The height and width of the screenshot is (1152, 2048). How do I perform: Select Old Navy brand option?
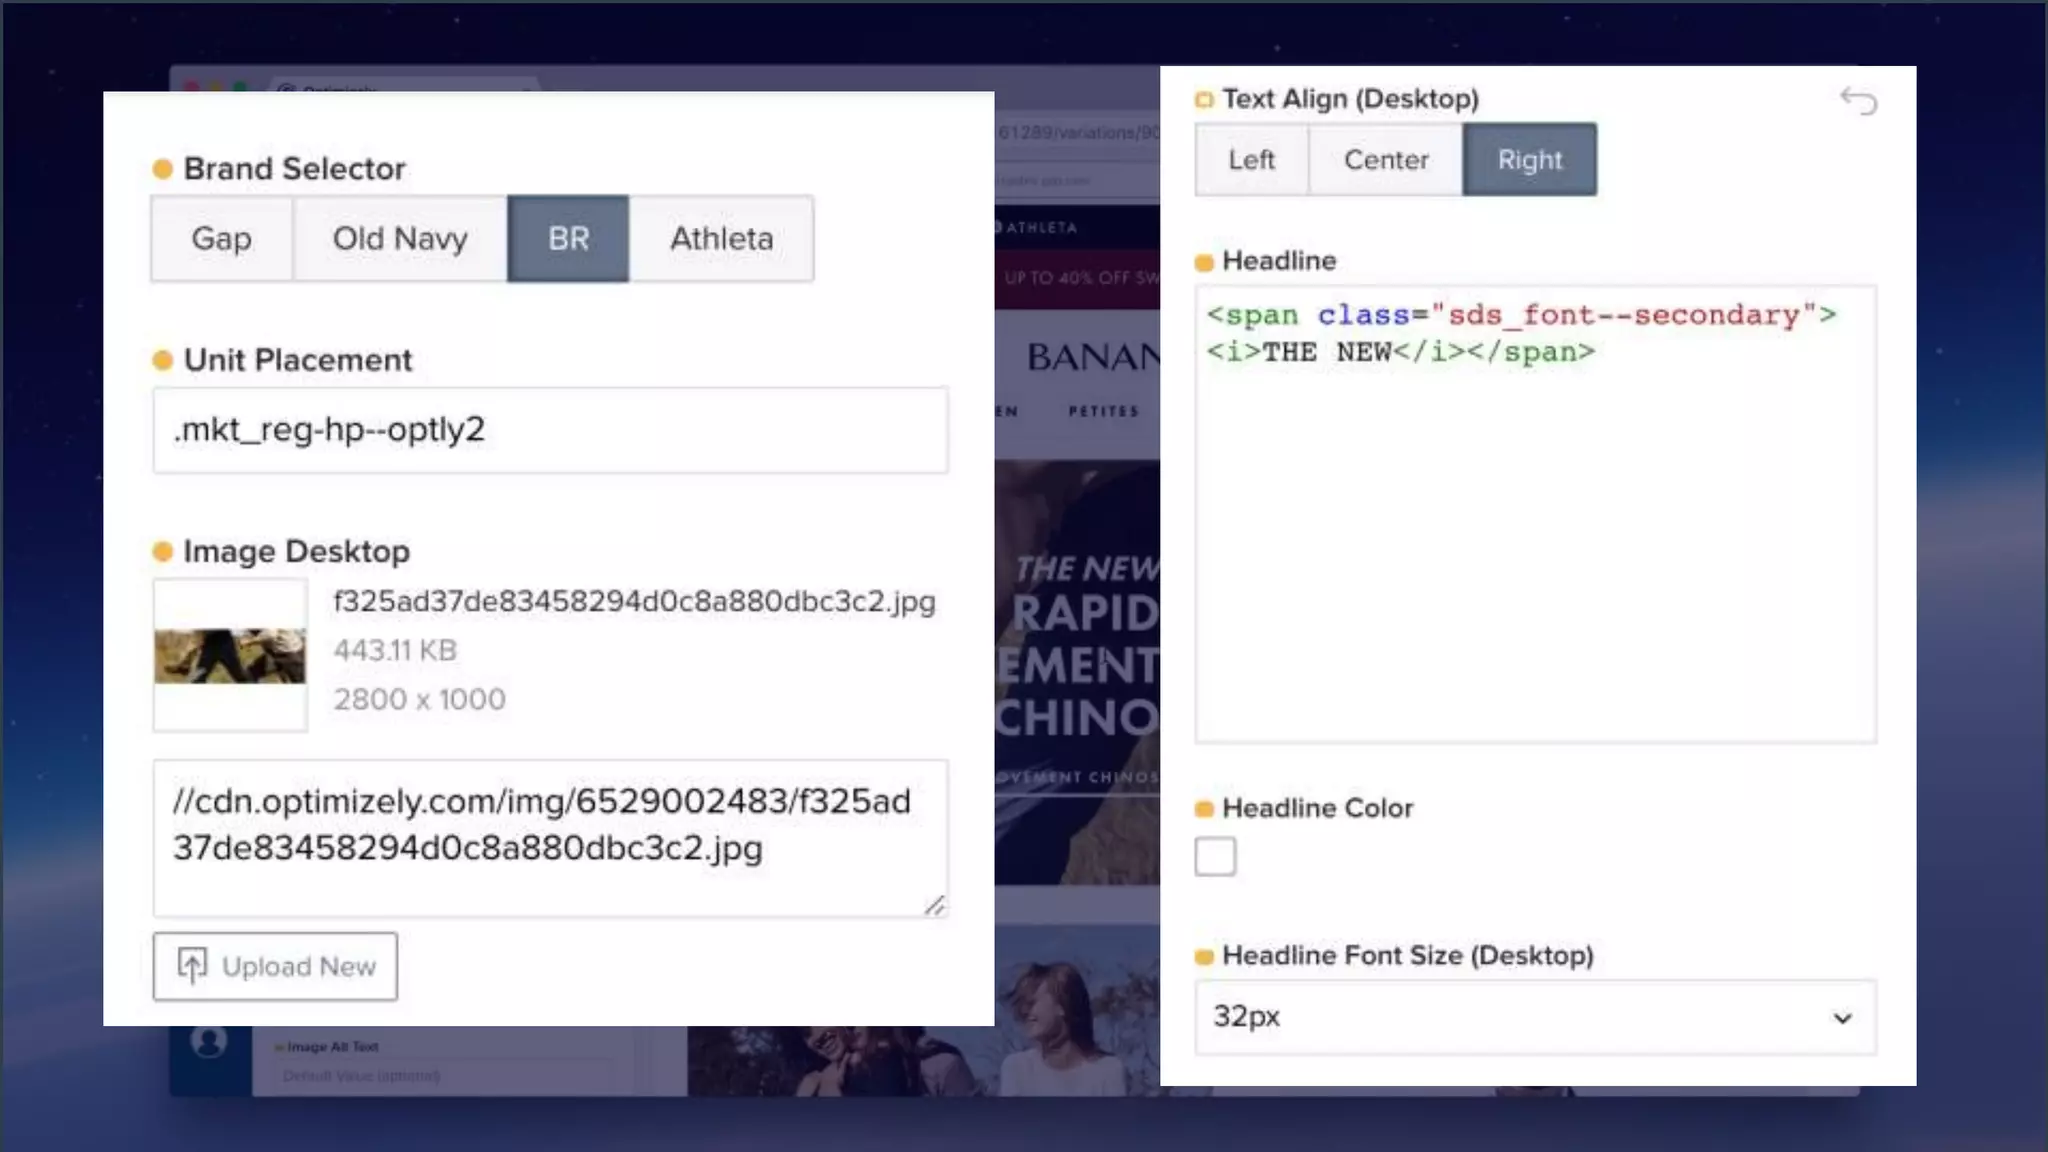[400, 239]
